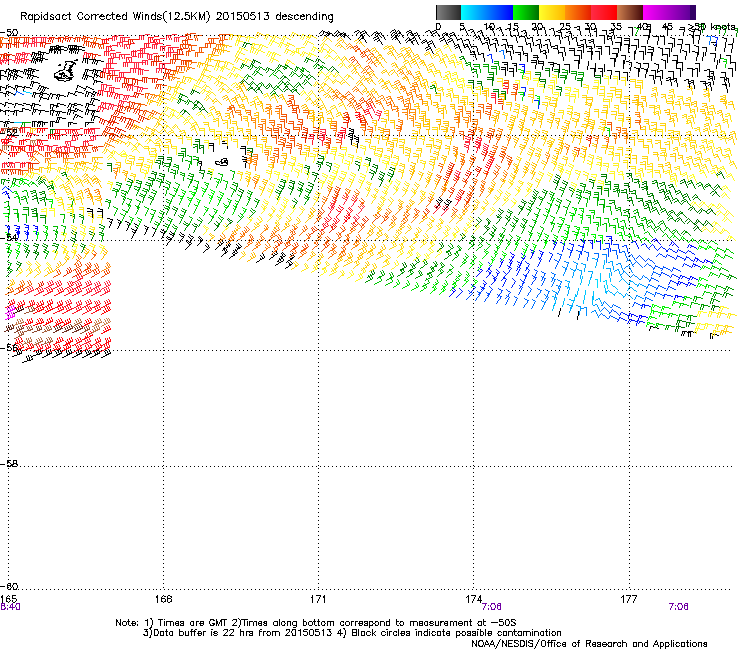This screenshot has height=650, width=740.
Task: Click the magenta-purple 40-50 knots legend segment
Action: pos(669,12)
